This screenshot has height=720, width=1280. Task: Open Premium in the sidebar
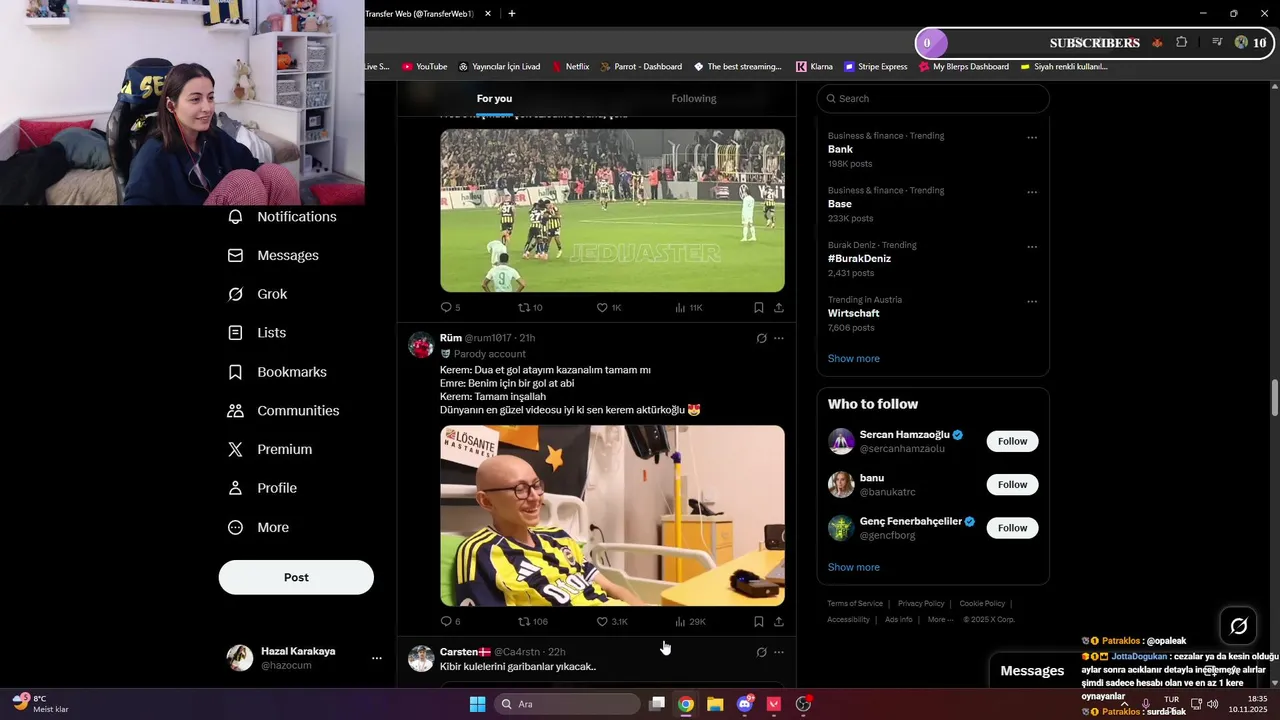[270, 450]
